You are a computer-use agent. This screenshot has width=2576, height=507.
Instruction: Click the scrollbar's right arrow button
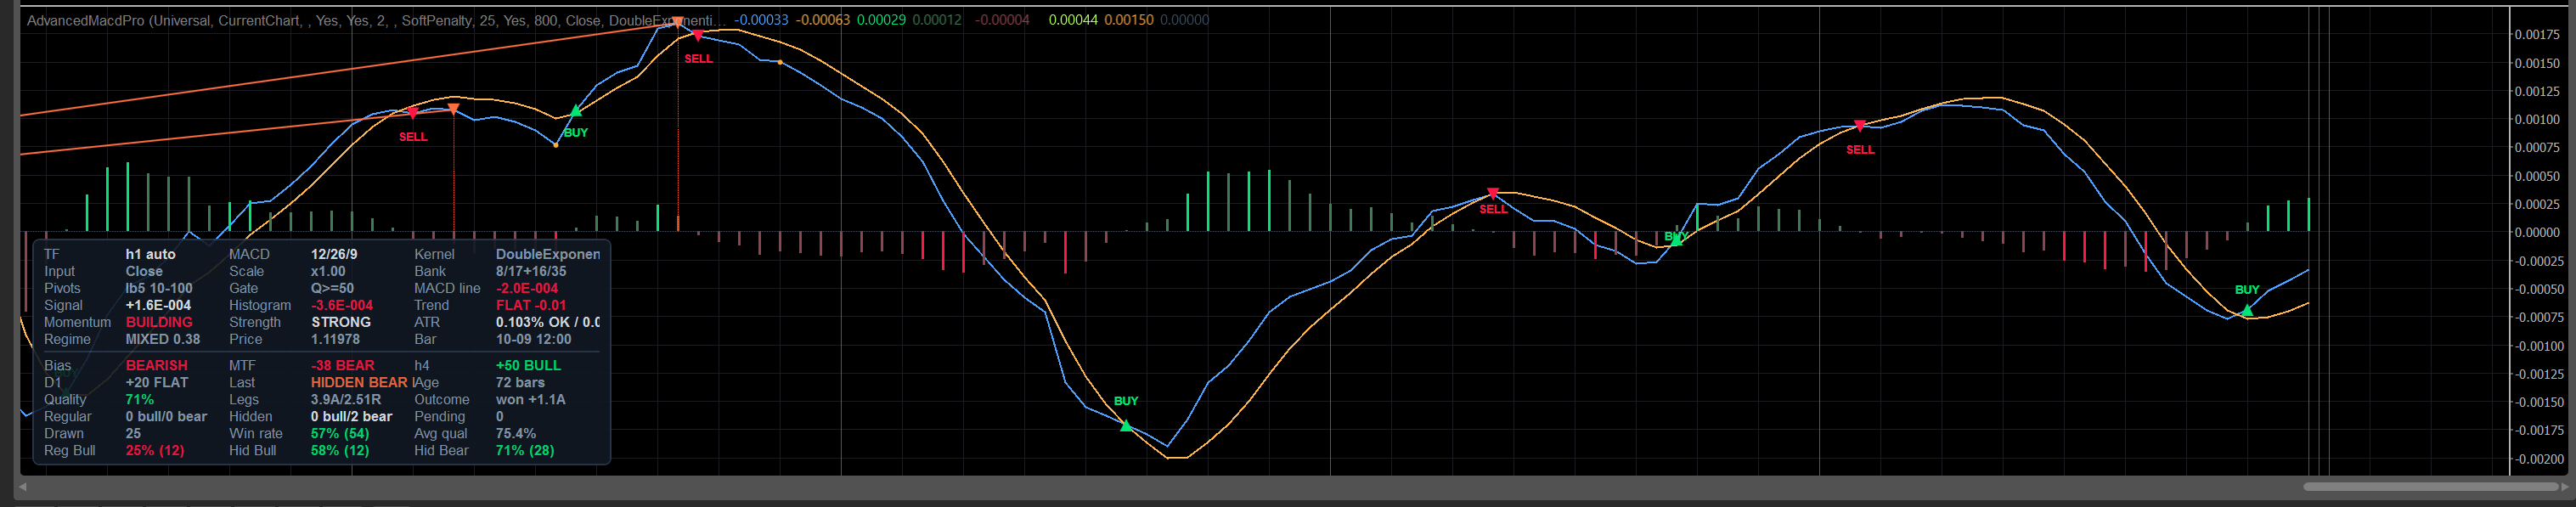[x=2563, y=487]
